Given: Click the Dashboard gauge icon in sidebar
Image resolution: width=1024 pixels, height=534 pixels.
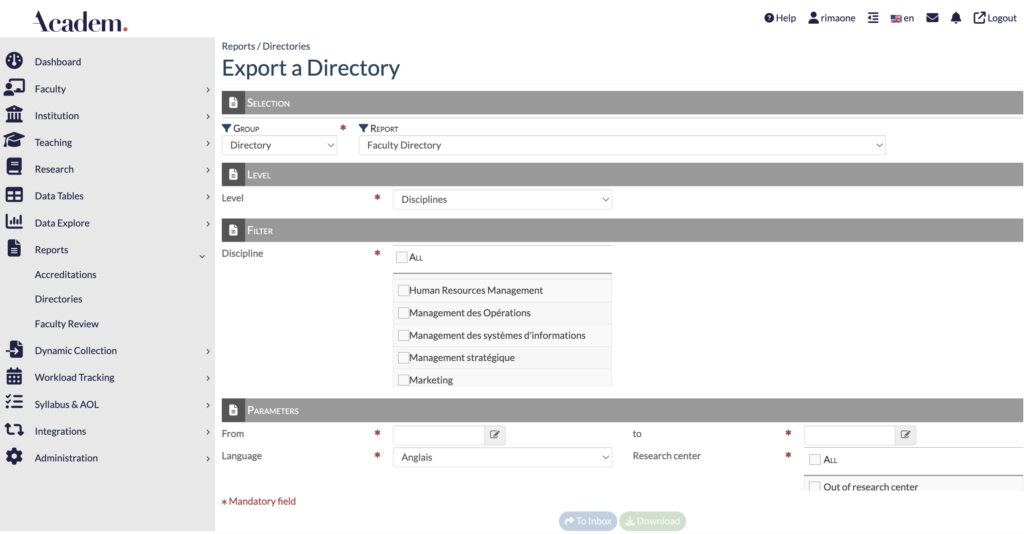Looking at the screenshot, I should click(x=14, y=61).
